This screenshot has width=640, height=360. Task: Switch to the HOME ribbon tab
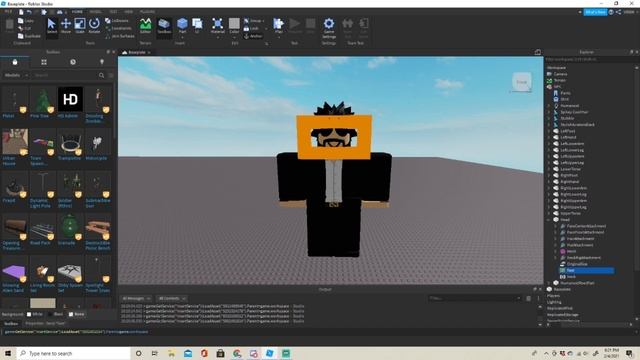(x=77, y=12)
